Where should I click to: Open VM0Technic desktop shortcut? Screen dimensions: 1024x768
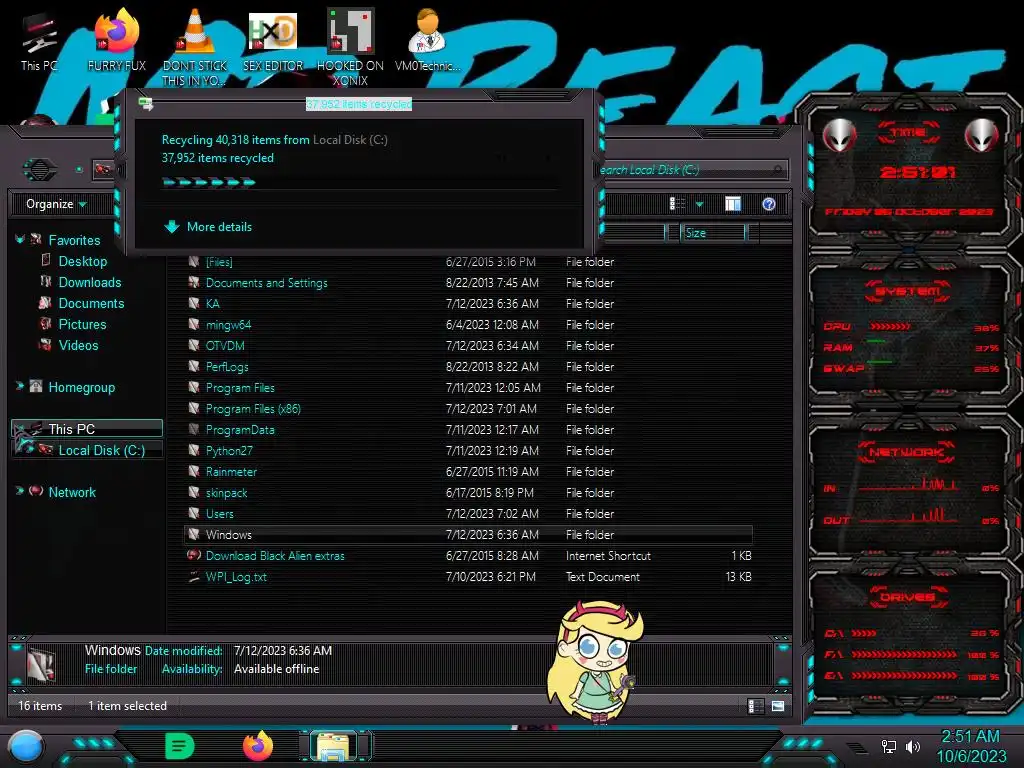(427, 42)
